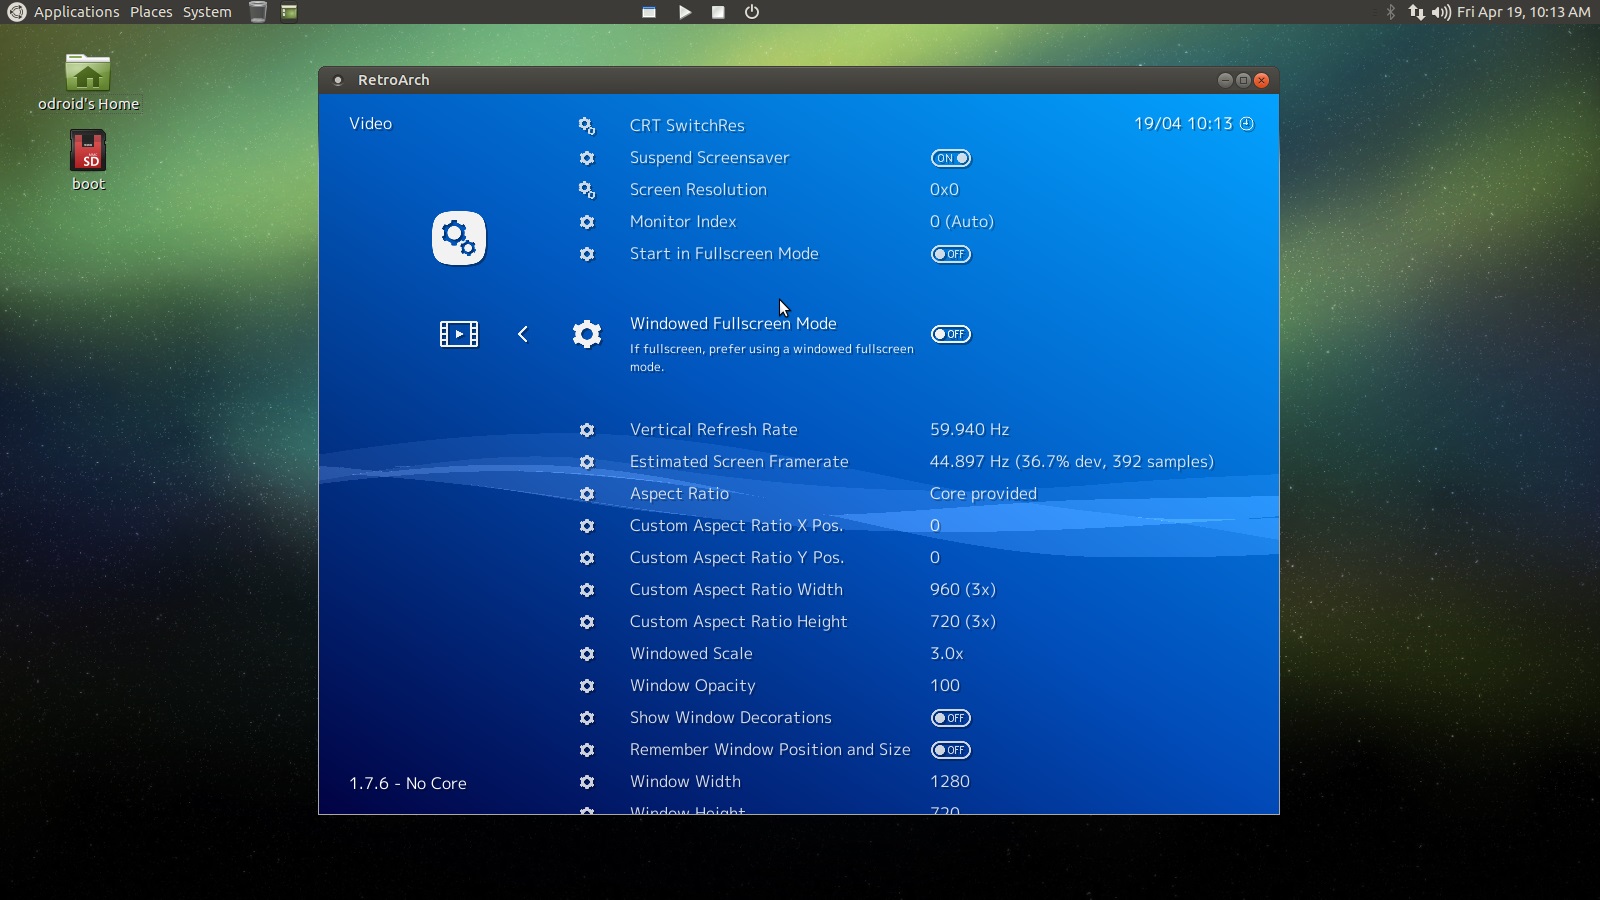This screenshot has height=900, width=1600.
Task: Click the clock icon beside the RetroArch date display
Action: (1247, 123)
